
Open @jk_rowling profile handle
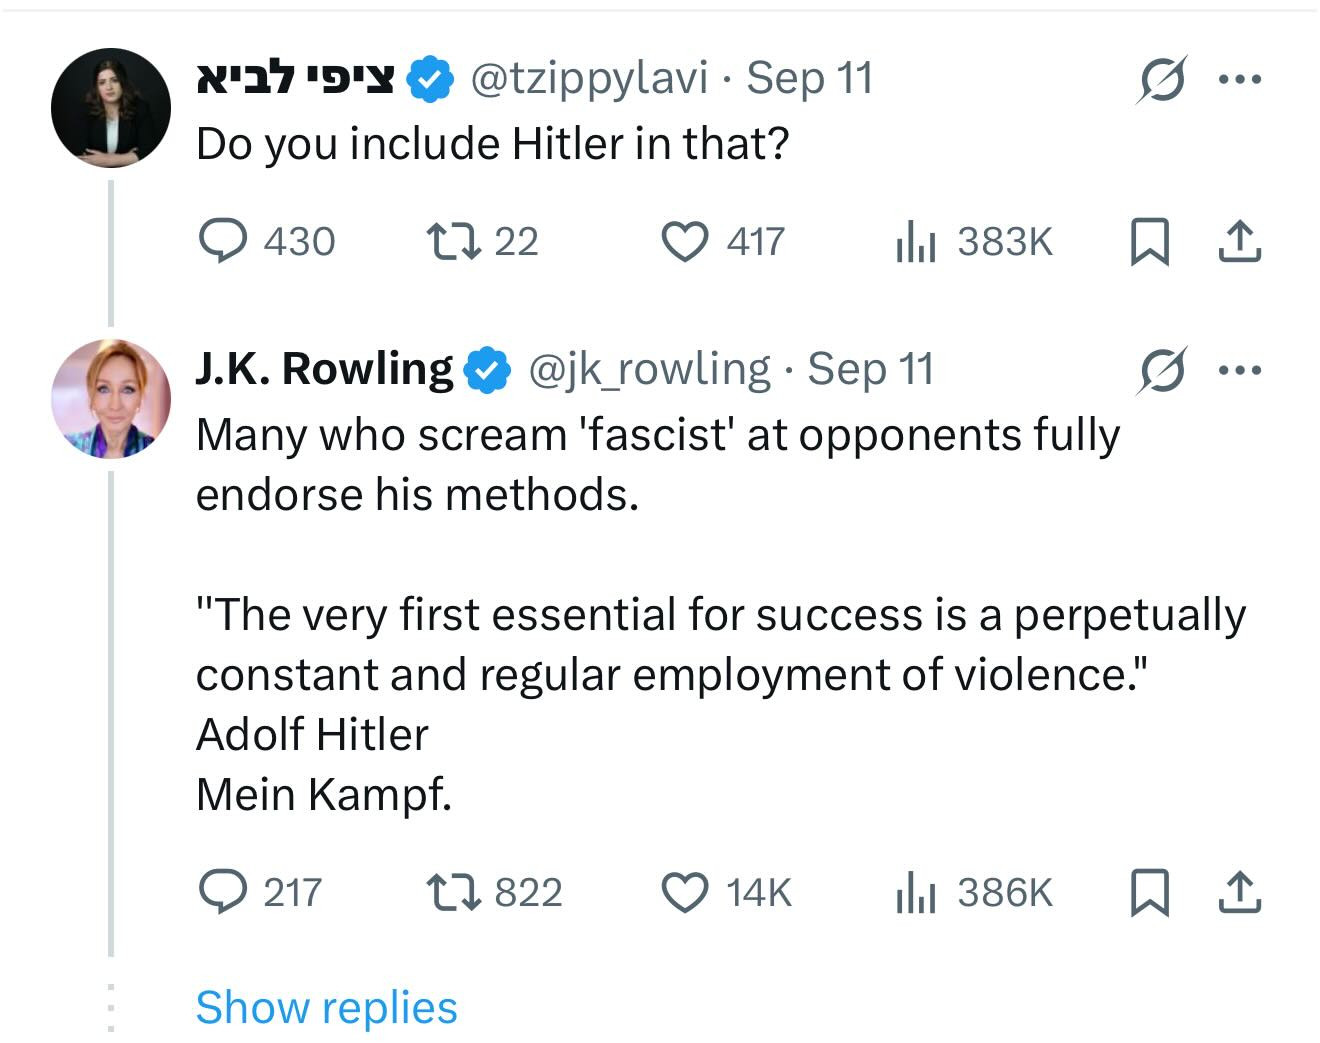click(x=649, y=369)
